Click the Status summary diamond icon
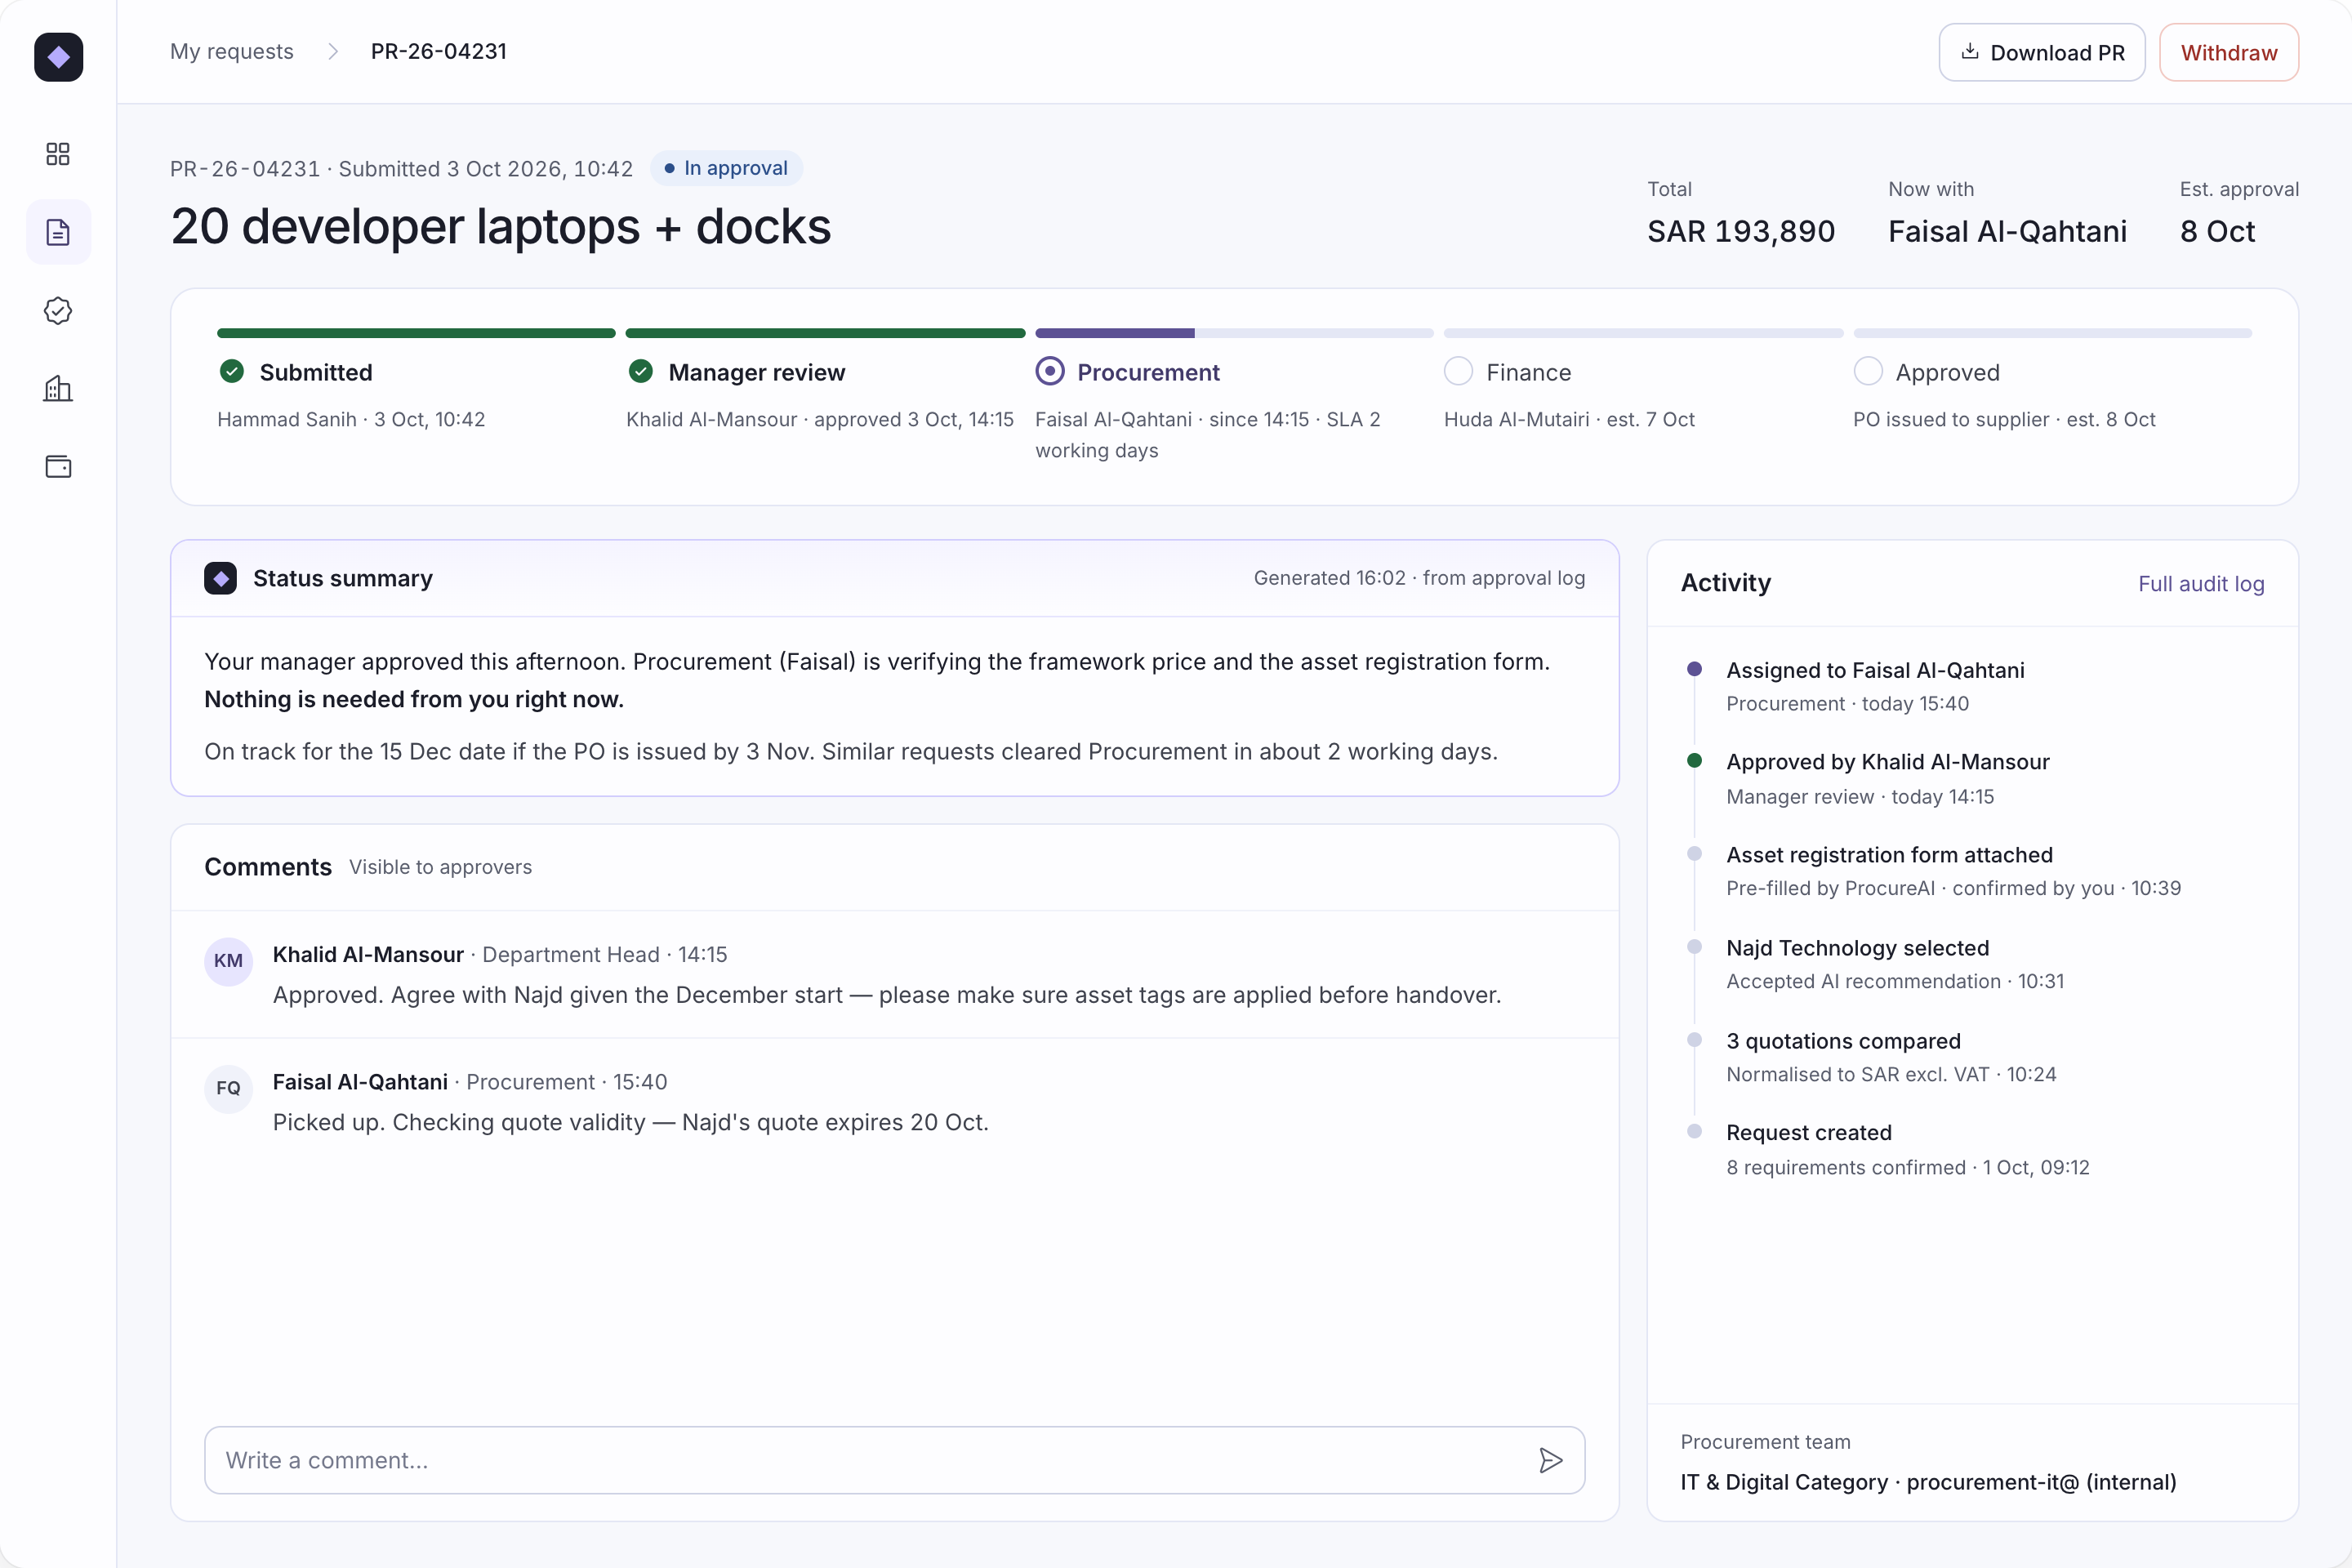Image resolution: width=2352 pixels, height=1568 pixels. (x=221, y=578)
